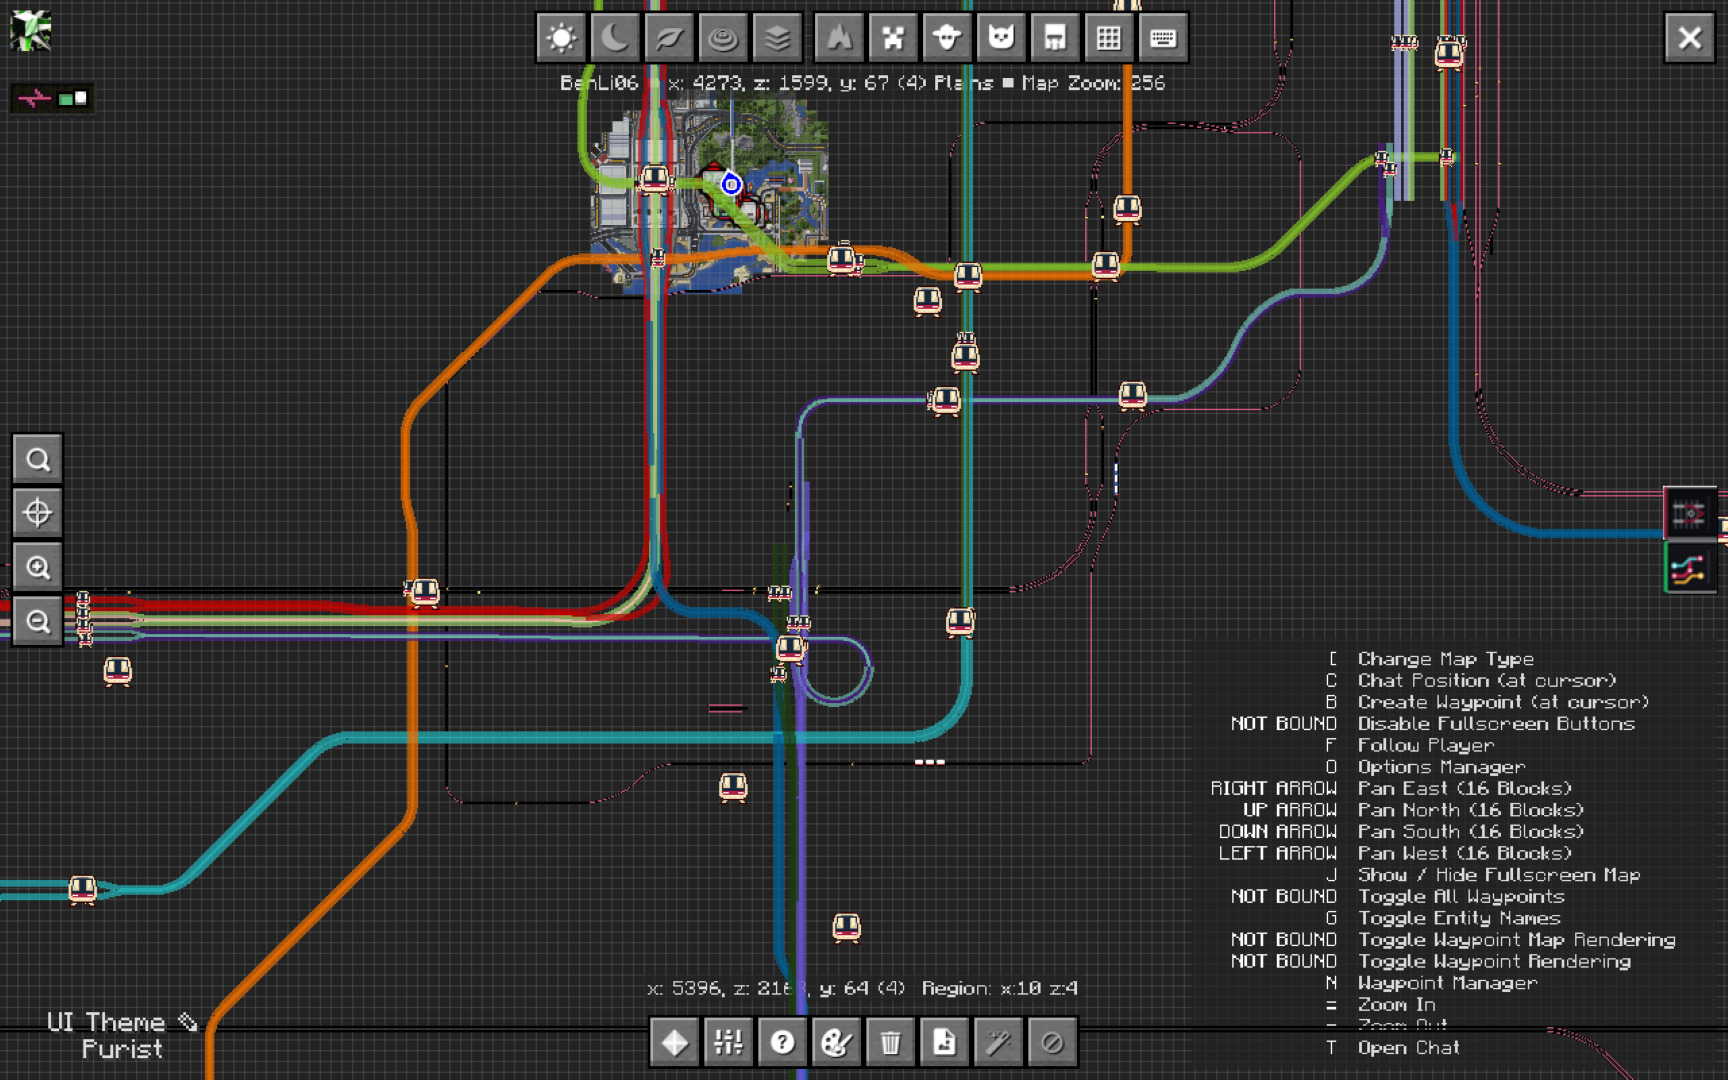Image resolution: width=1728 pixels, height=1080 pixels.
Task: Click the top-left bird avatar icon
Action: (31, 31)
